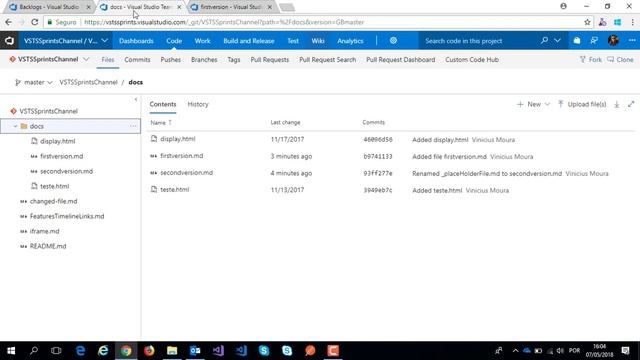This screenshot has width=640, height=360.
Task: Open the Chrome menu three dots
Action: (633, 22)
